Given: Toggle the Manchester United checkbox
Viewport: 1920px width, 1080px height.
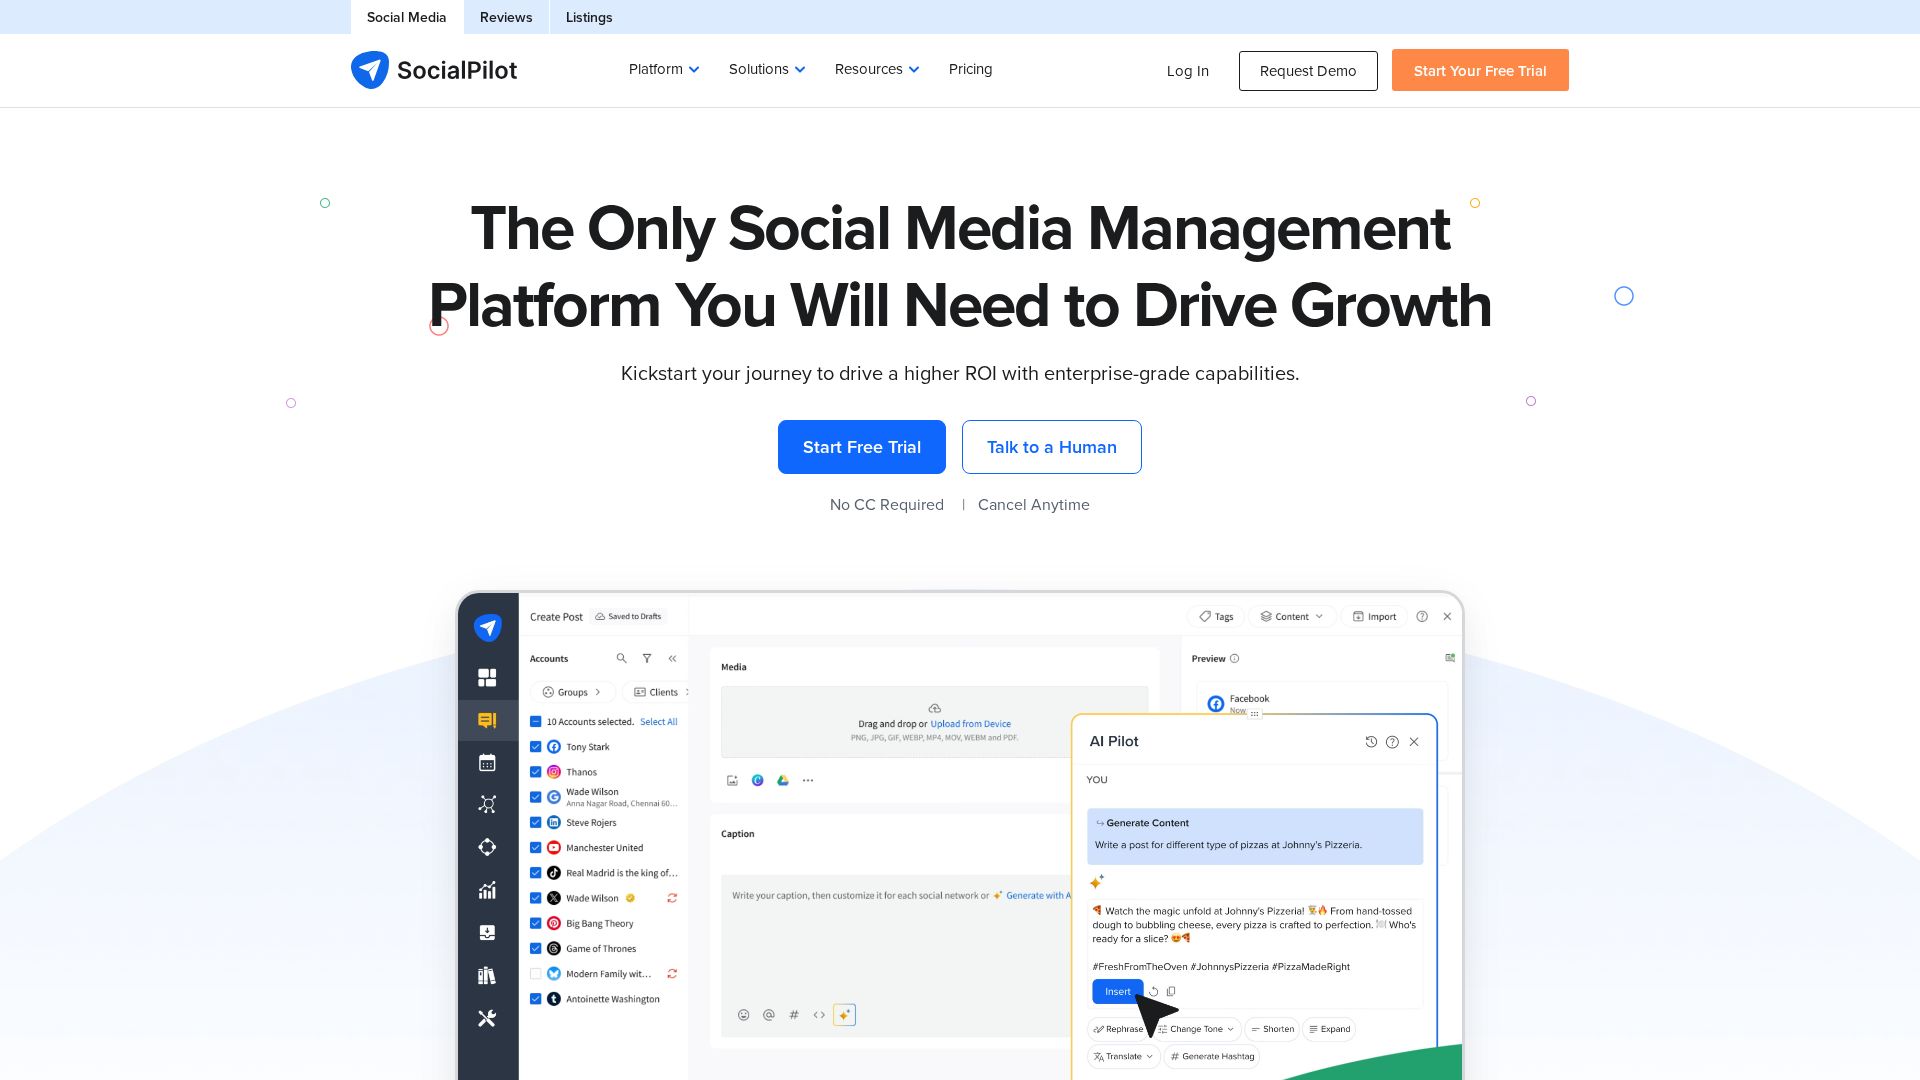Looking at the screenshot, I should [x=536, y=848].
